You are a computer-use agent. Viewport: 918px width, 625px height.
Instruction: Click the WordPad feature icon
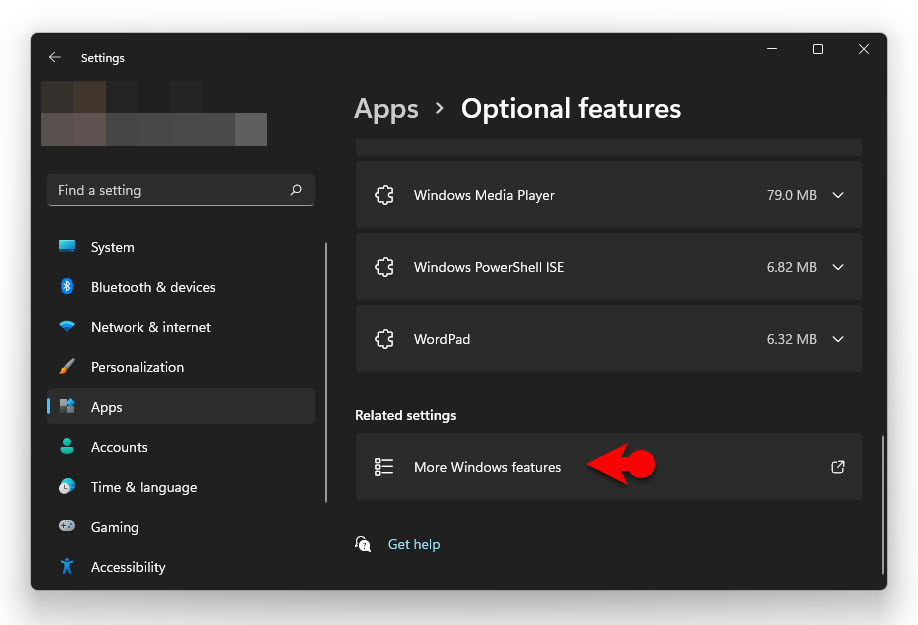(x=384, y=339)
